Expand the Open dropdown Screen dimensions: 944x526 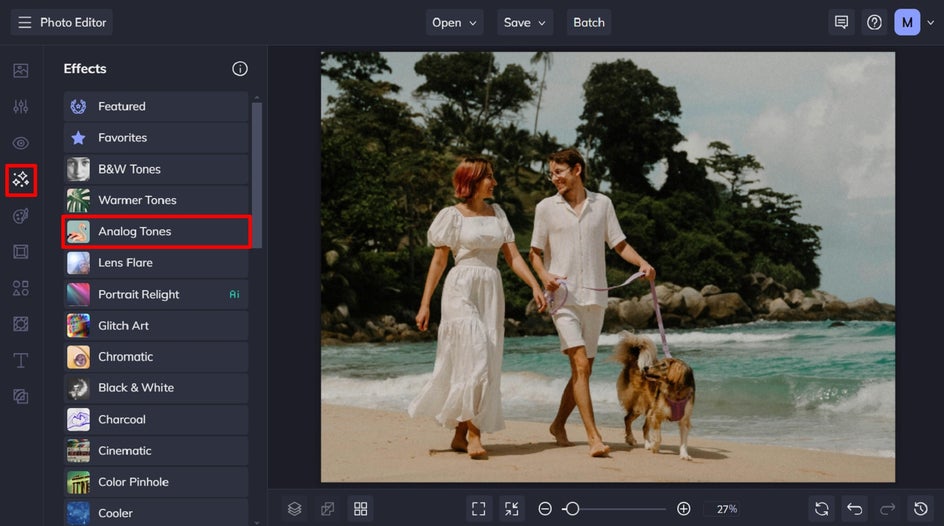pos(455,22)
